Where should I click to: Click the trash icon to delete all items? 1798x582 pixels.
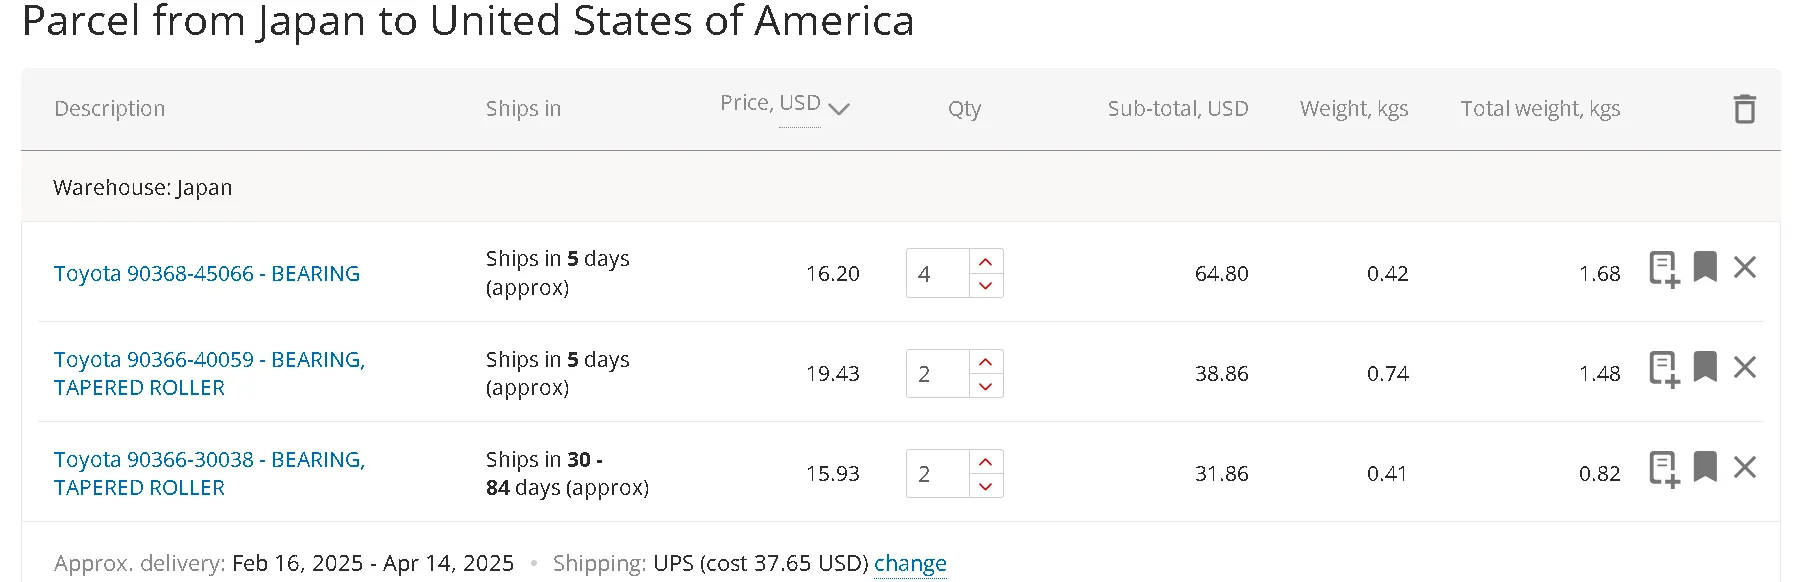pyautogui.click(x=1744, y=108)
